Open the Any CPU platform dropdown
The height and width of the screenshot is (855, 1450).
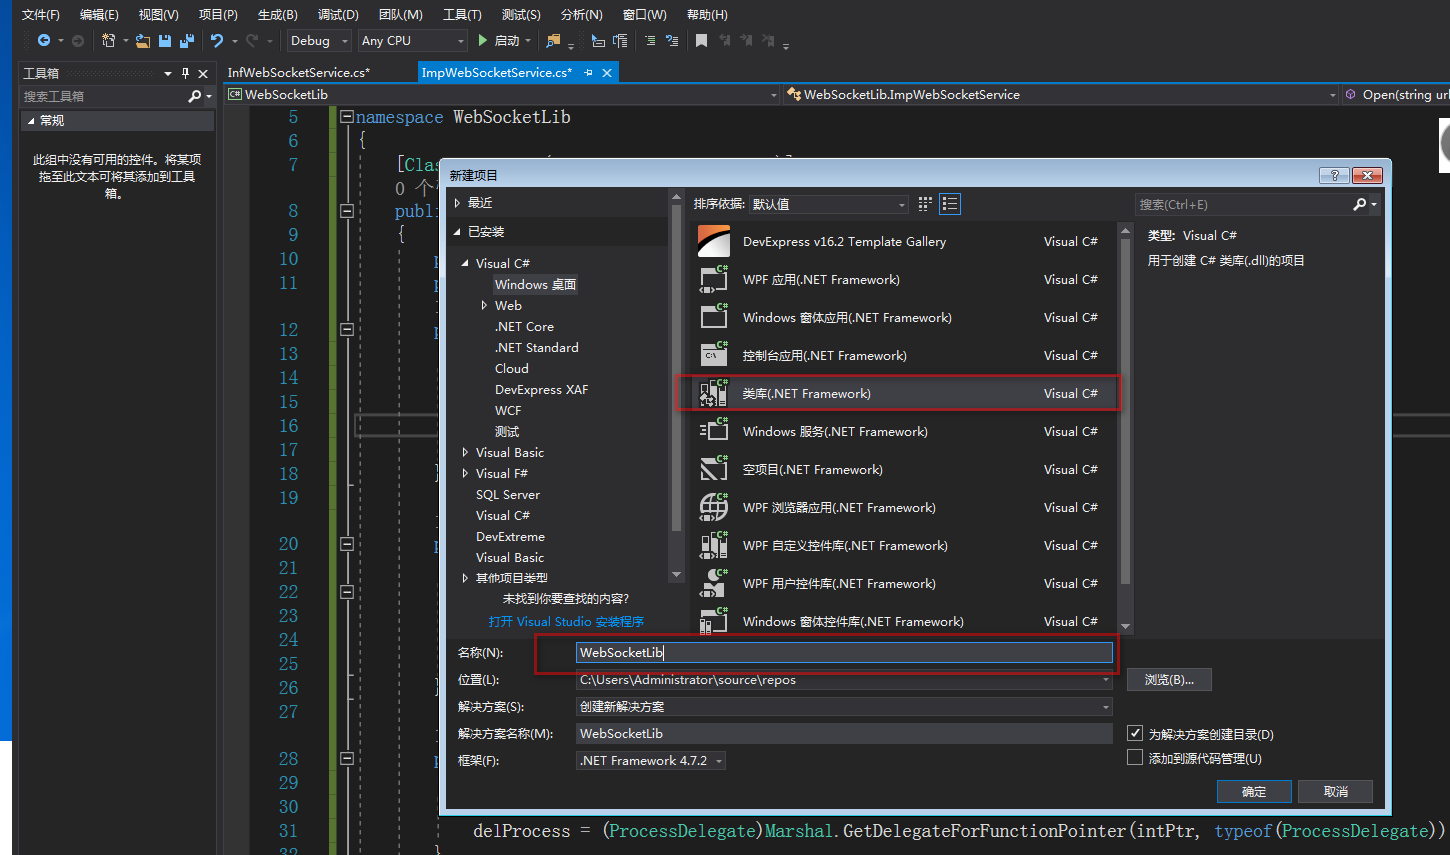tap(413, 41)
